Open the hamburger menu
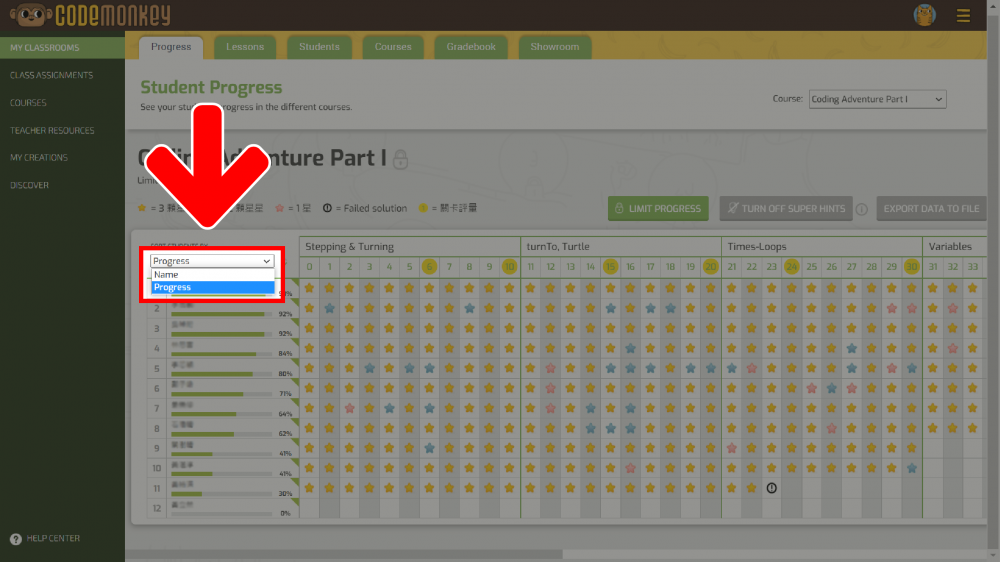The height and width of the screenshot is (562, 1000). 963,15
